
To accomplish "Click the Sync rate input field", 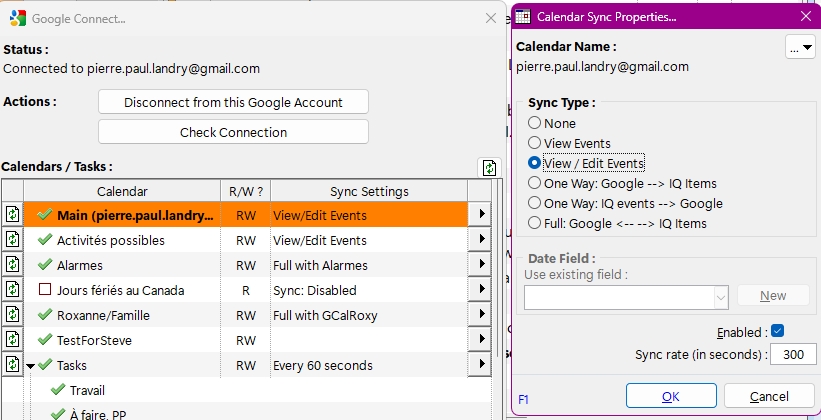I will (793, 355).
